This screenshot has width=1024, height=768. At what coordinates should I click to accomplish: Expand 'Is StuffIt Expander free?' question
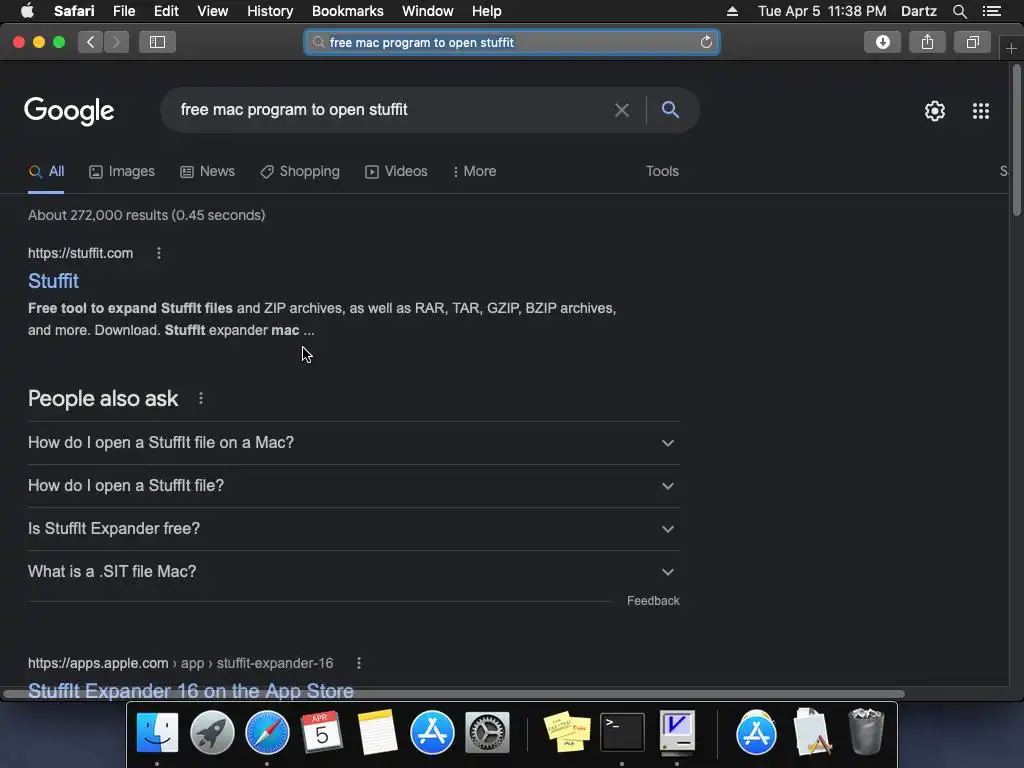(x=353, y=529)
